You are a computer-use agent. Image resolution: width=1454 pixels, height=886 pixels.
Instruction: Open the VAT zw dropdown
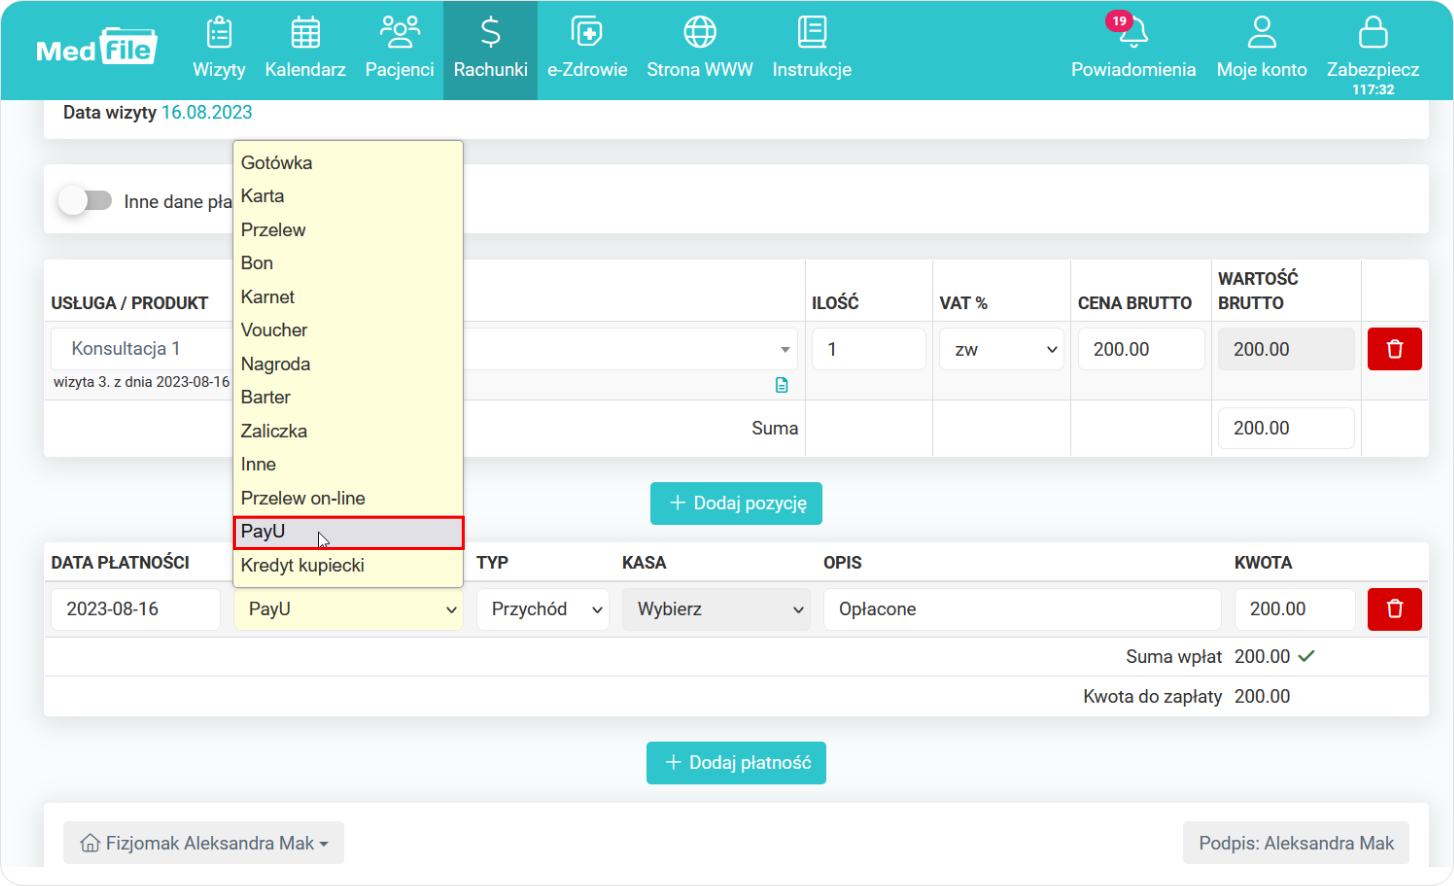1001,349
